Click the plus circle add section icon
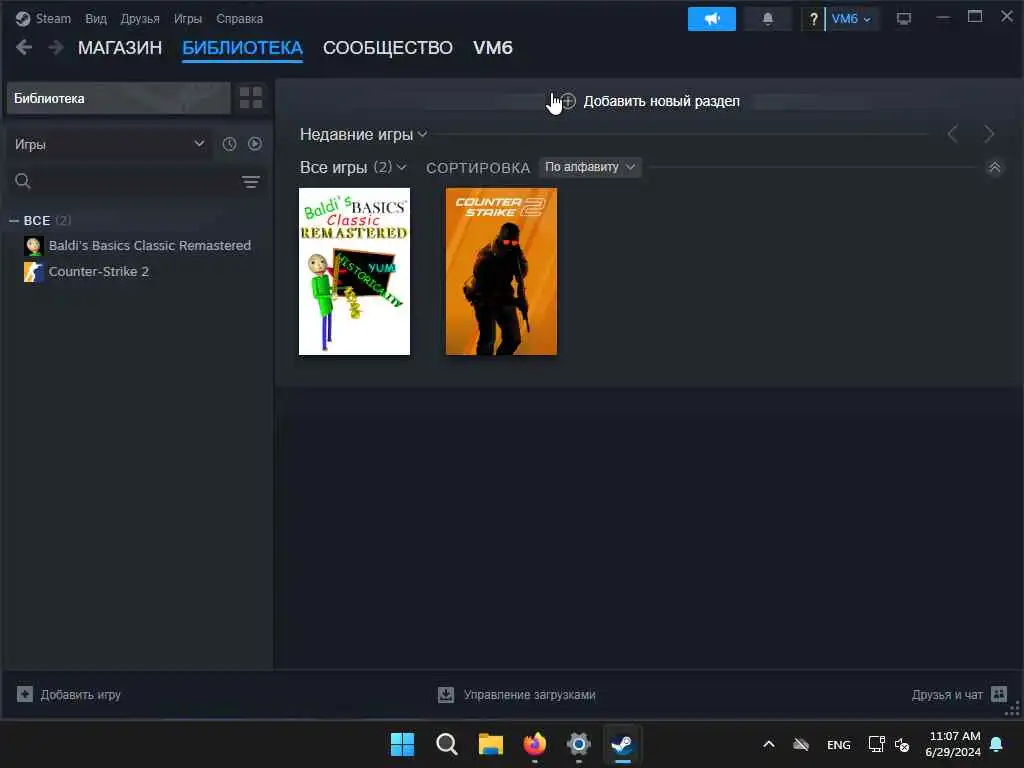 pos(569,101)
